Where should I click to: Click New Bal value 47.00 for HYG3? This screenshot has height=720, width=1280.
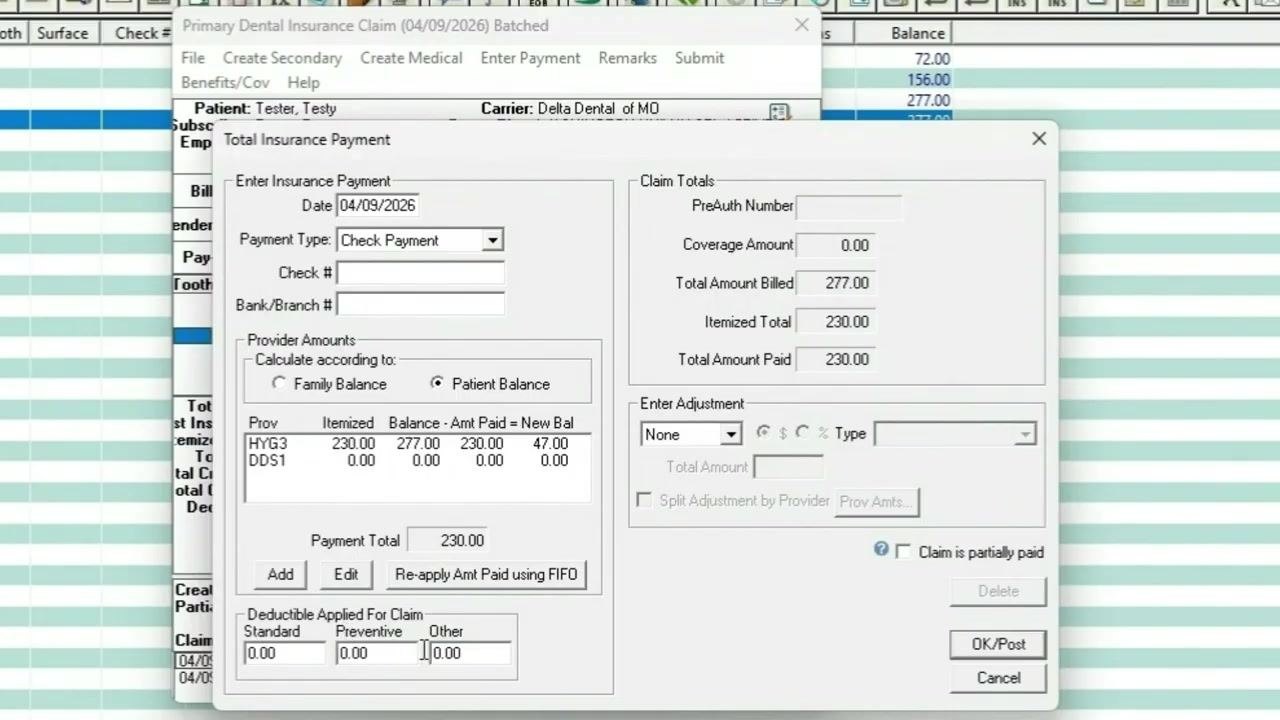(550, 444)
